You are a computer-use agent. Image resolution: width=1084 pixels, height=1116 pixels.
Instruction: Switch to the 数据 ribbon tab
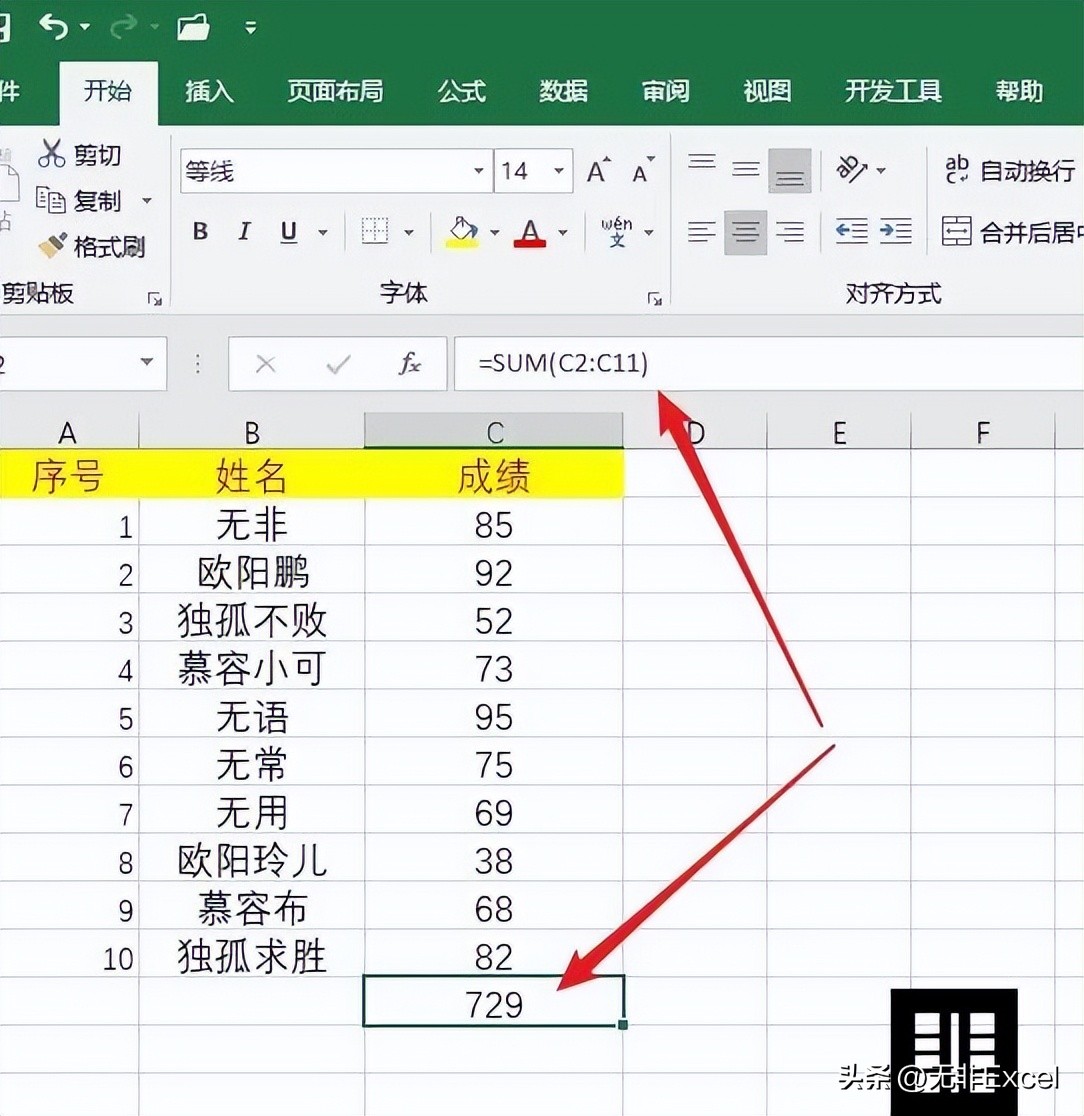coord(563,92)
